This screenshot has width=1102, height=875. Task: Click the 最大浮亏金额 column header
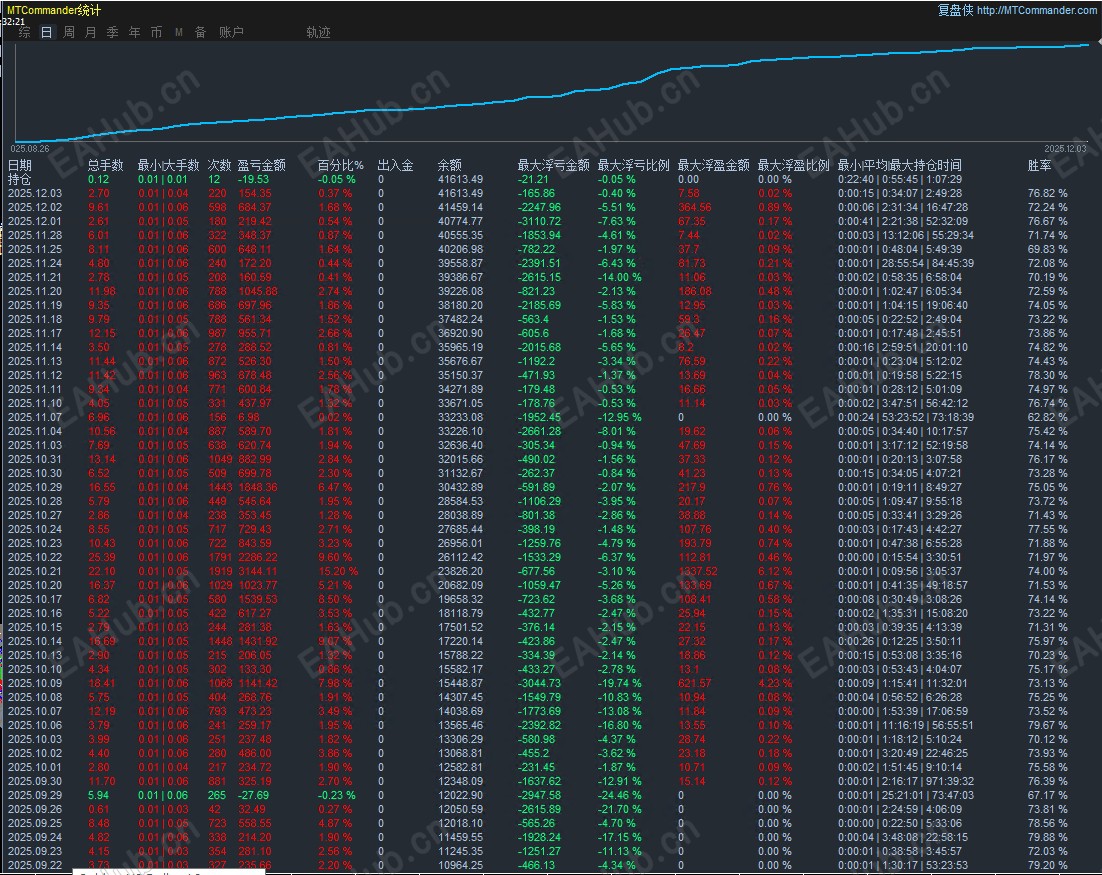tap(553, 165)
